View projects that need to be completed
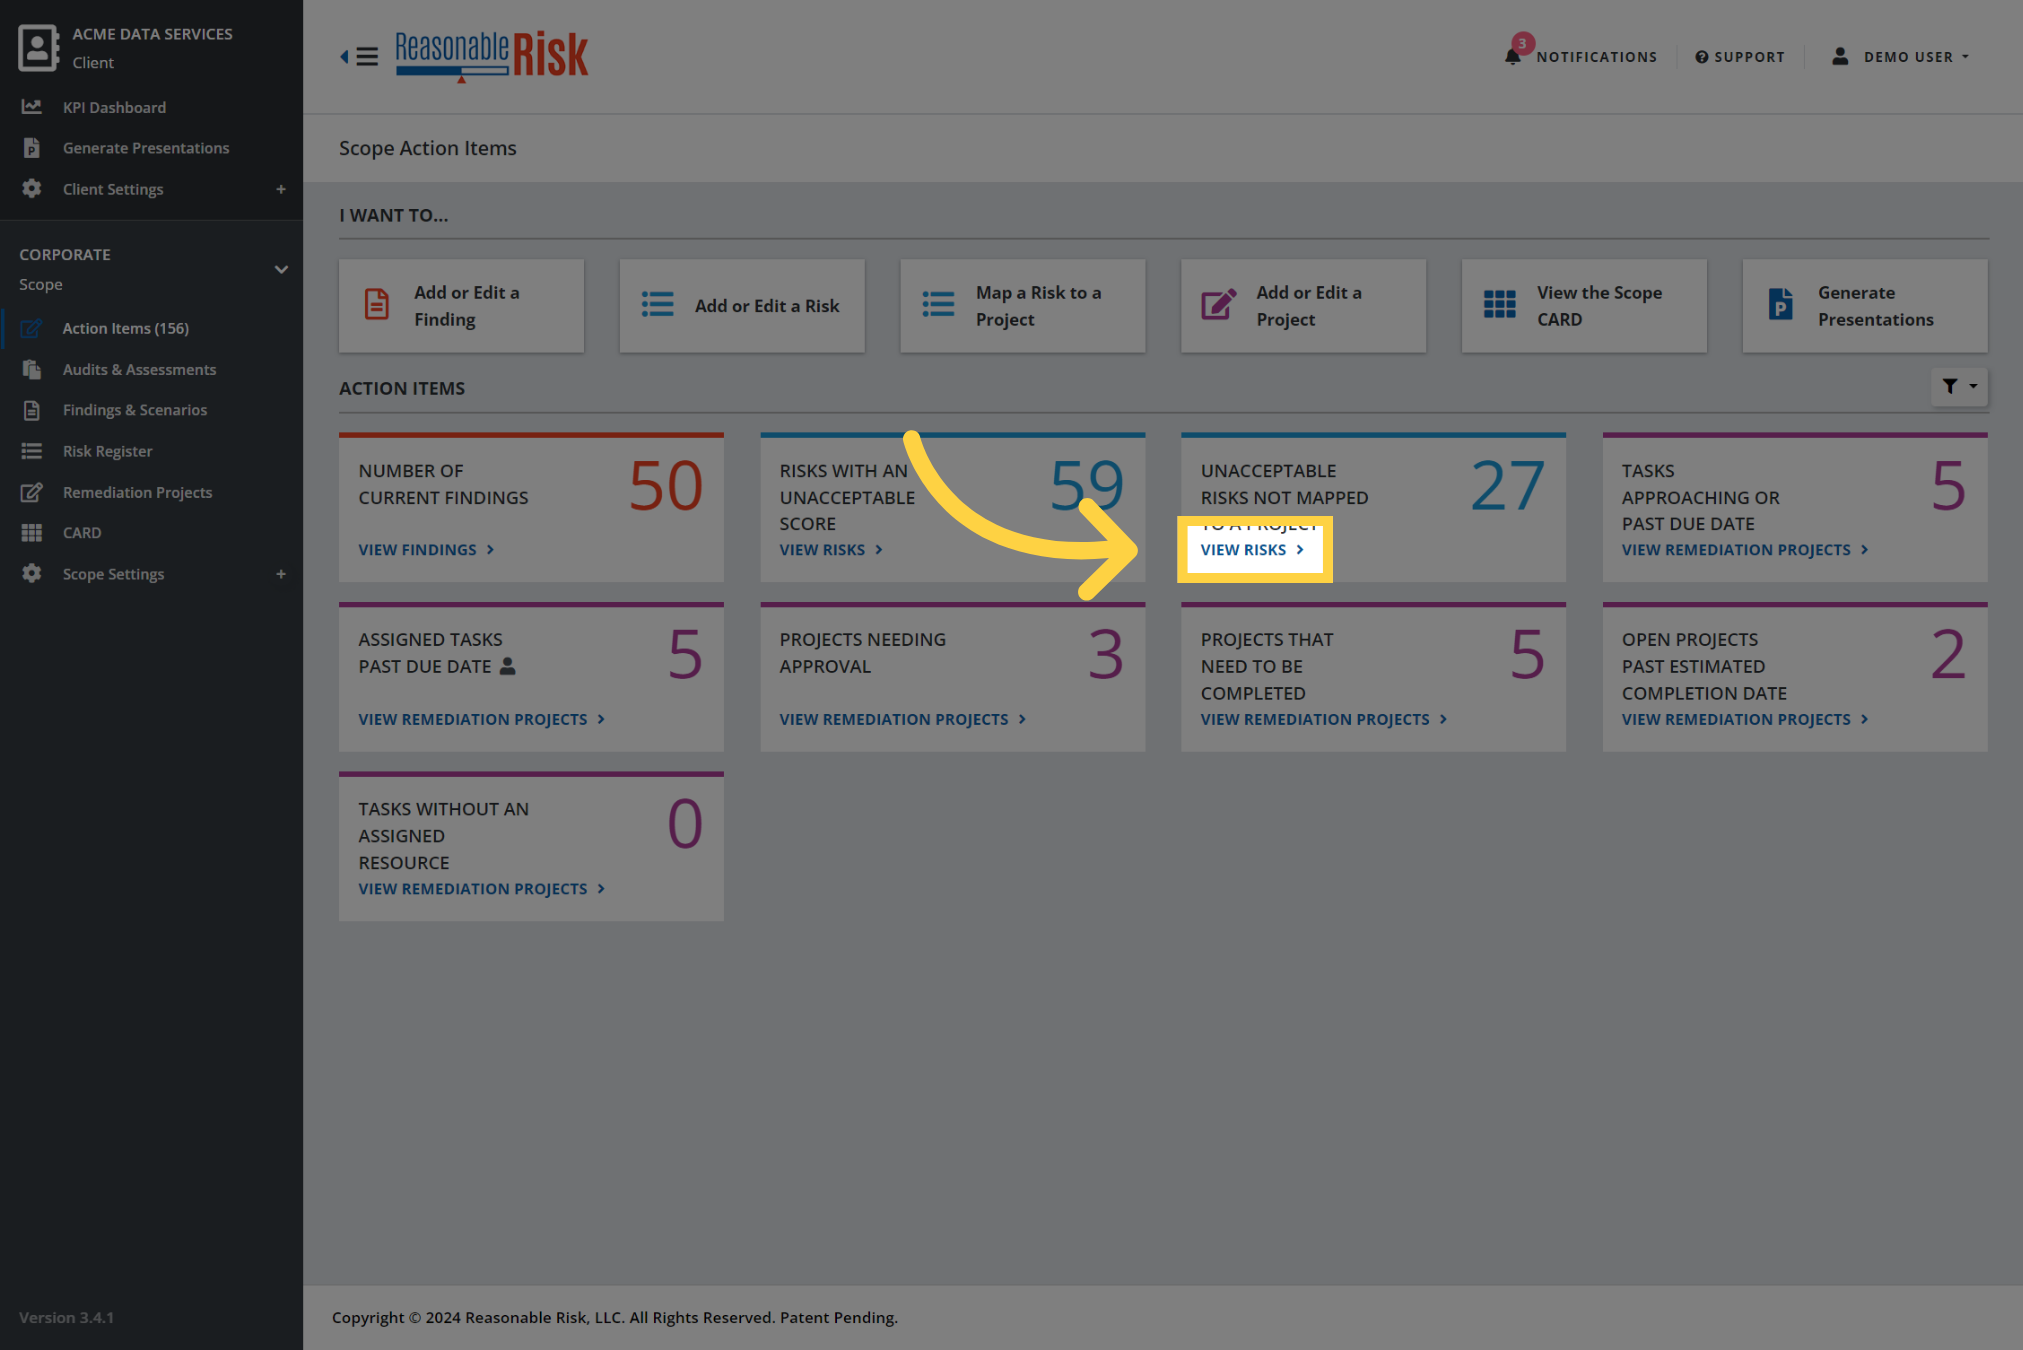 (1324, 720)
